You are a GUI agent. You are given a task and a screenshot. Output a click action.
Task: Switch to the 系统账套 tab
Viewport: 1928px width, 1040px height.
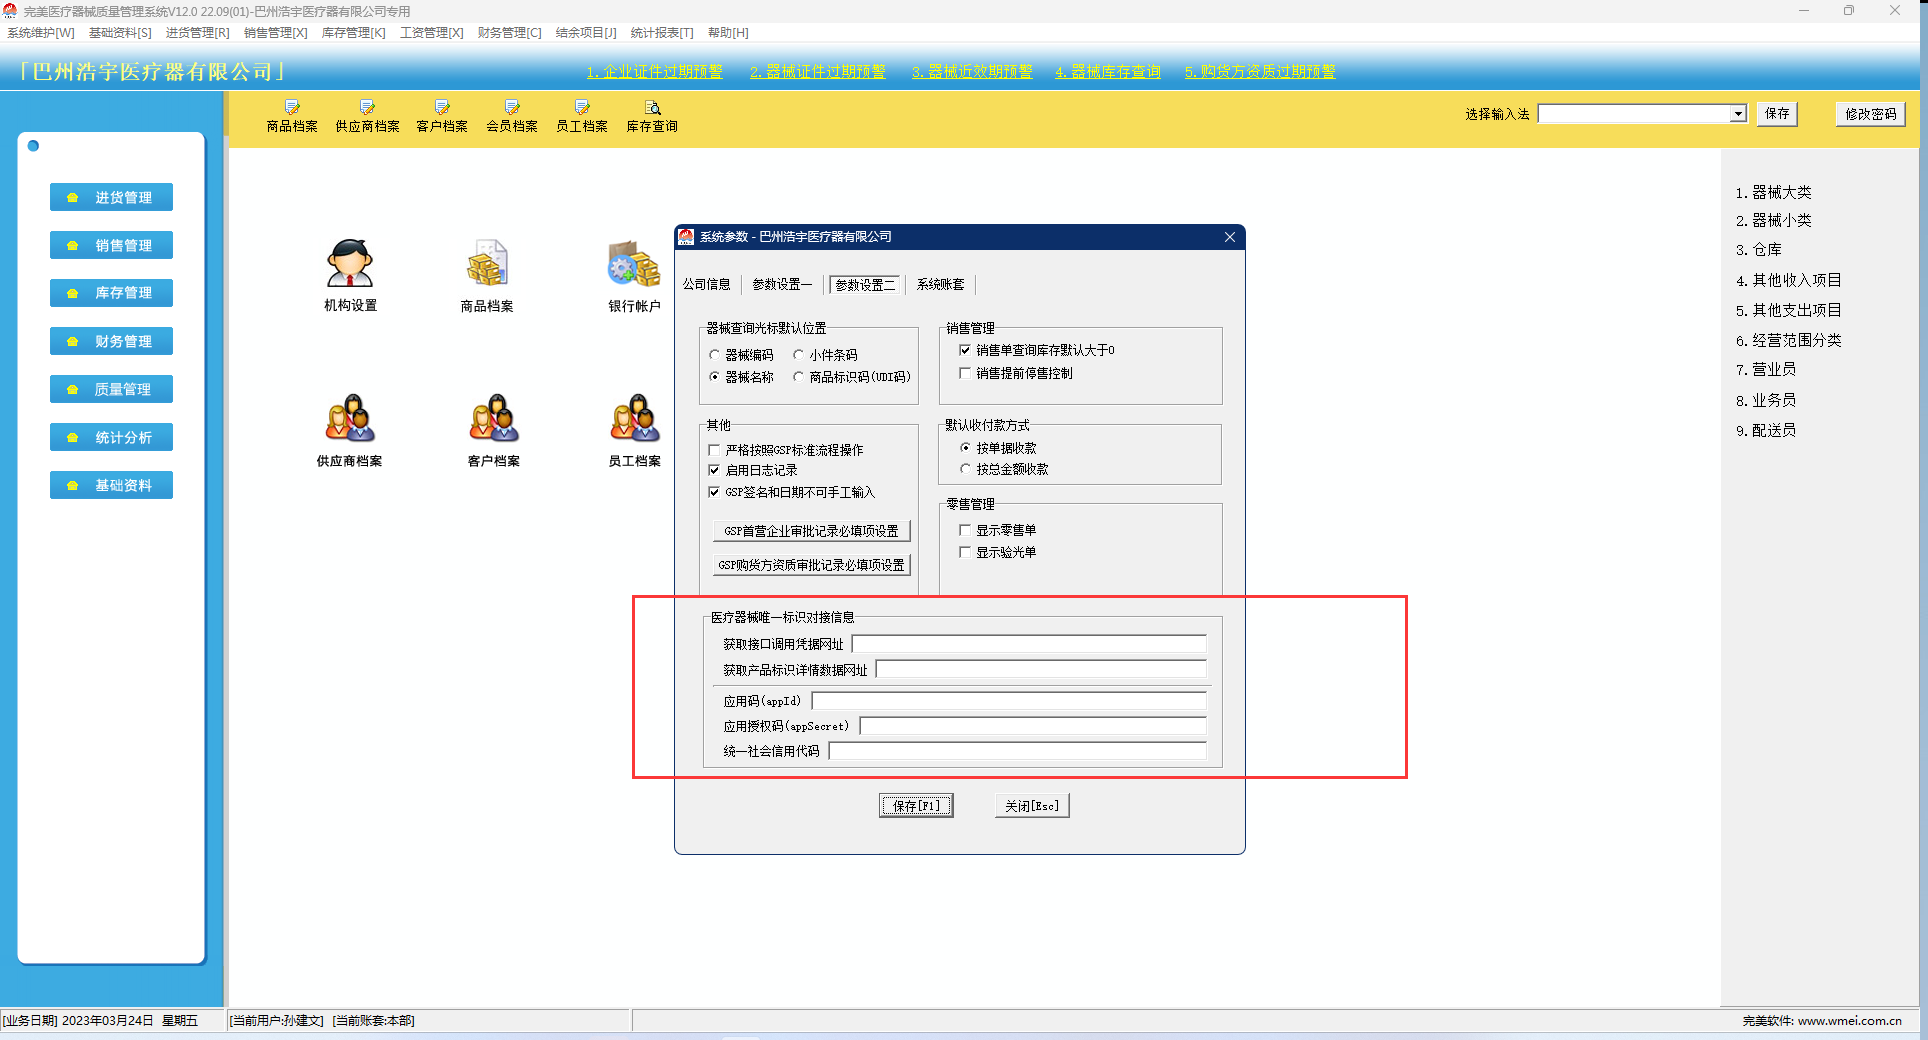point(940,285)
